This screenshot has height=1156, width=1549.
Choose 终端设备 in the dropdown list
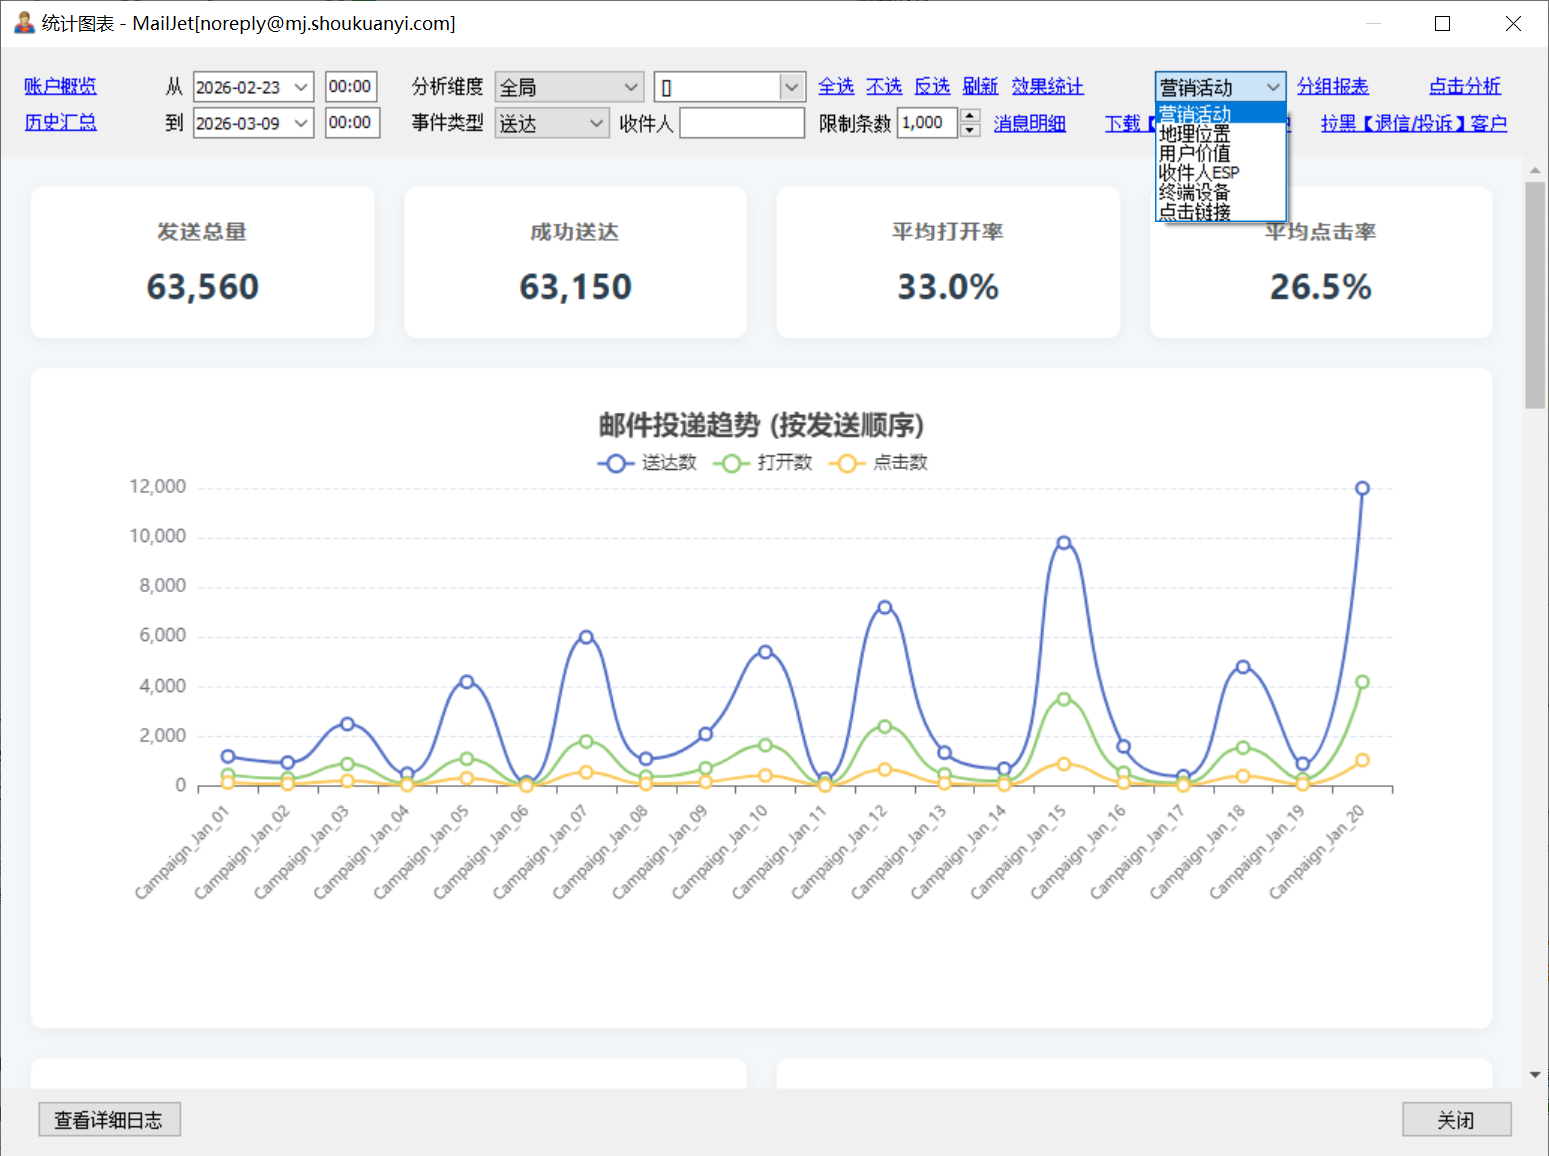point(1195,192)
